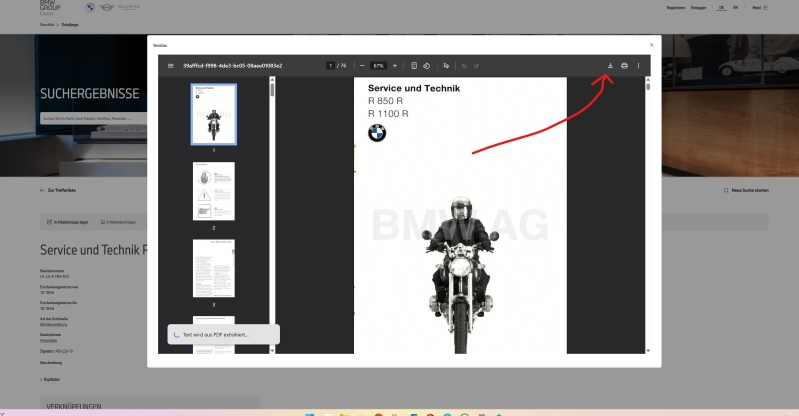Click In Arbeitsmappe legen
Viewport: 799px width, 416px height.
[x=67, y=222]
